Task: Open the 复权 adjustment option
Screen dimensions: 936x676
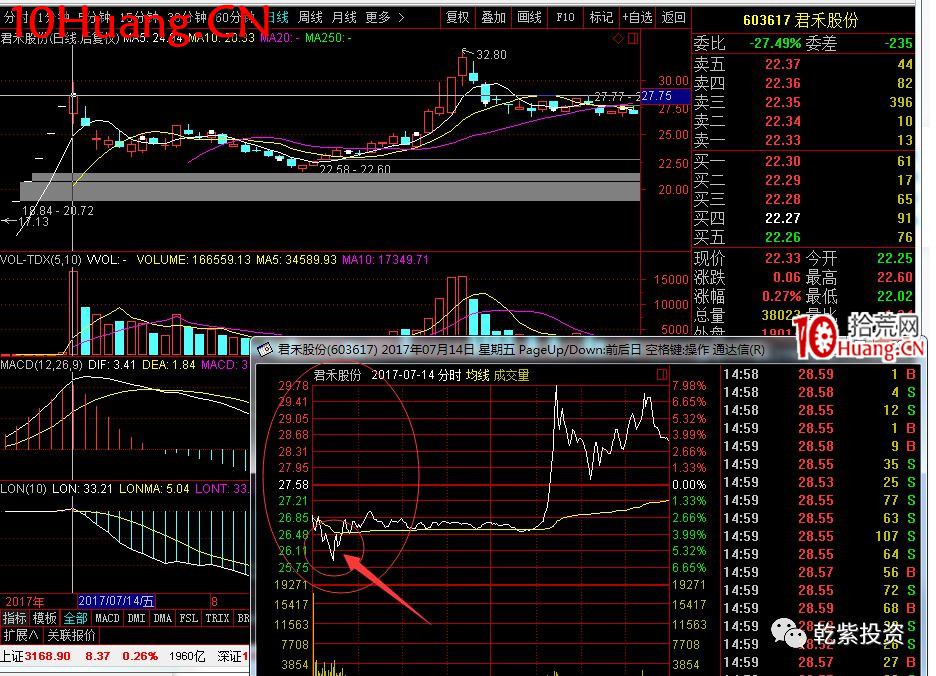Action: pos(457,17)
